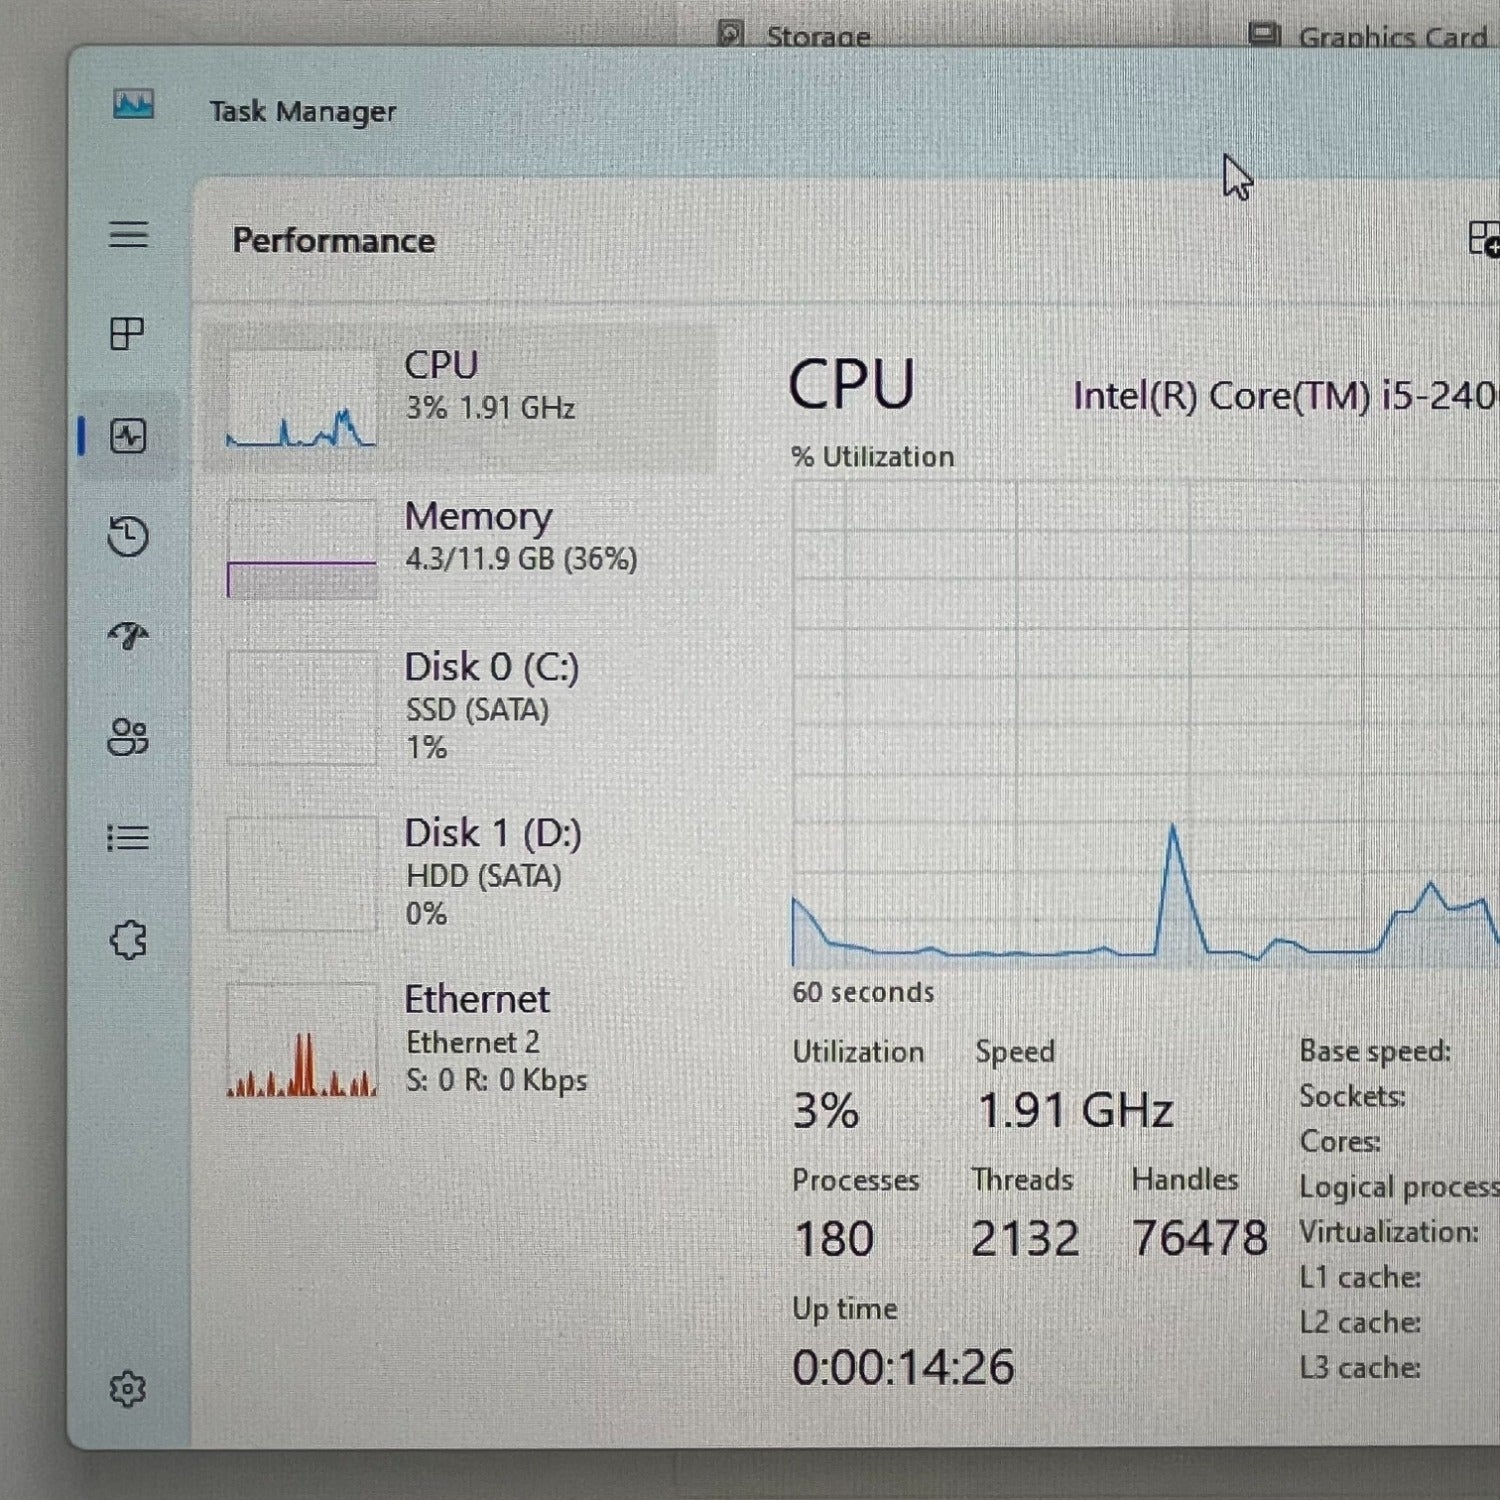Click the 'L2 cache:' label

(x=1360, y=1322)
